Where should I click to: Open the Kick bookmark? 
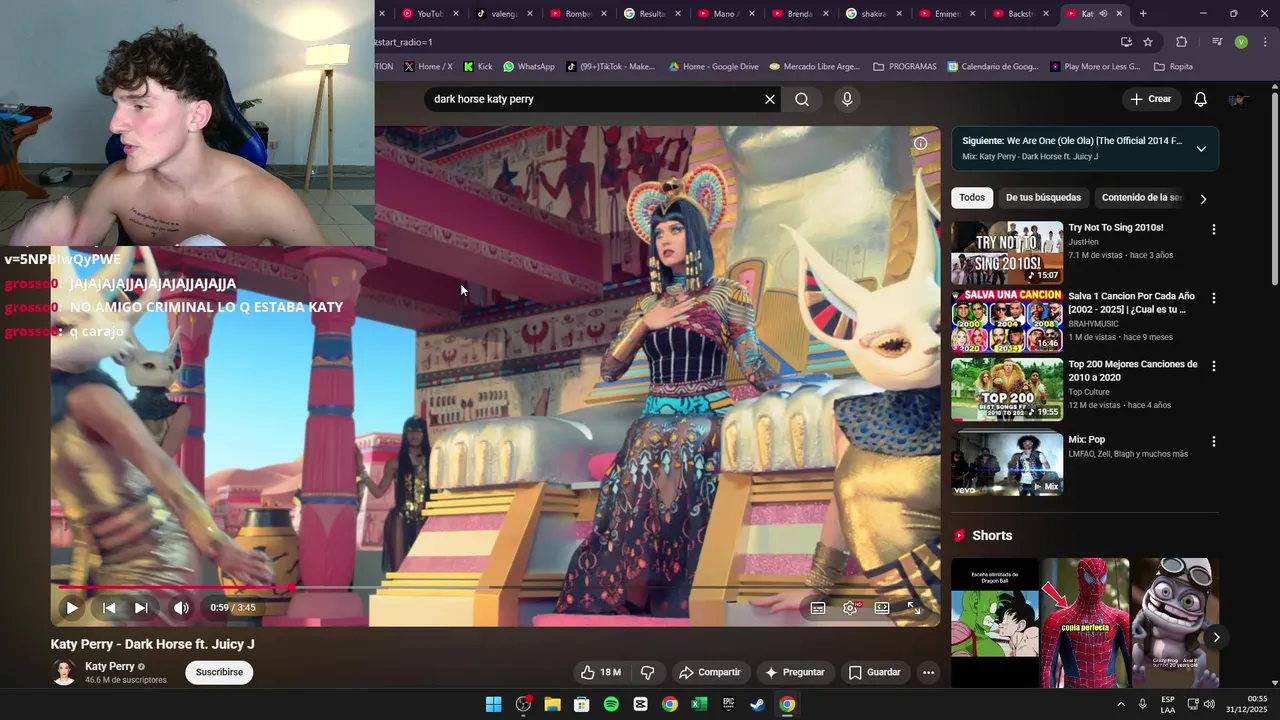[478, 66]
